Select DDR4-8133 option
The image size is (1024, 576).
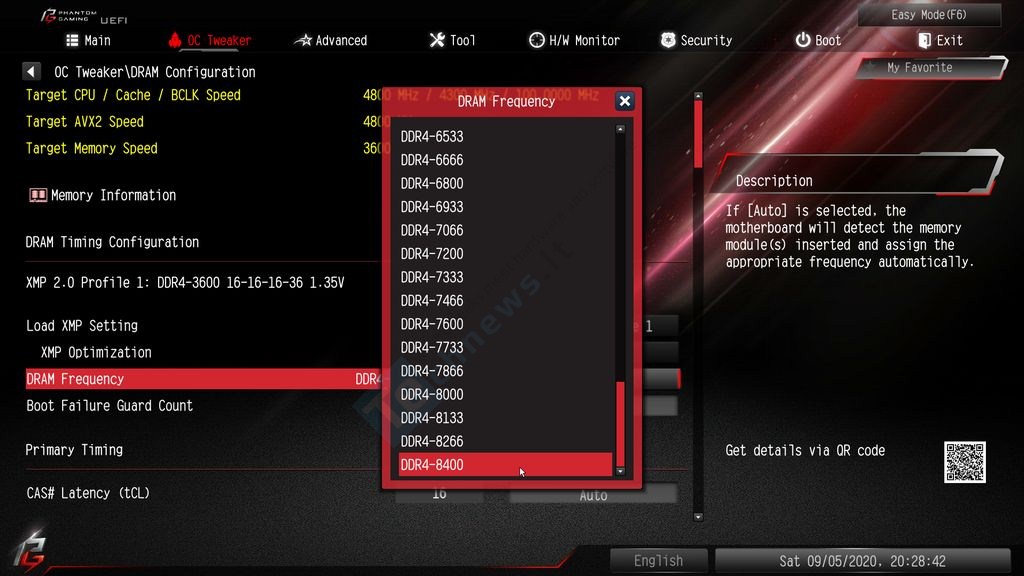click(505, 418)
